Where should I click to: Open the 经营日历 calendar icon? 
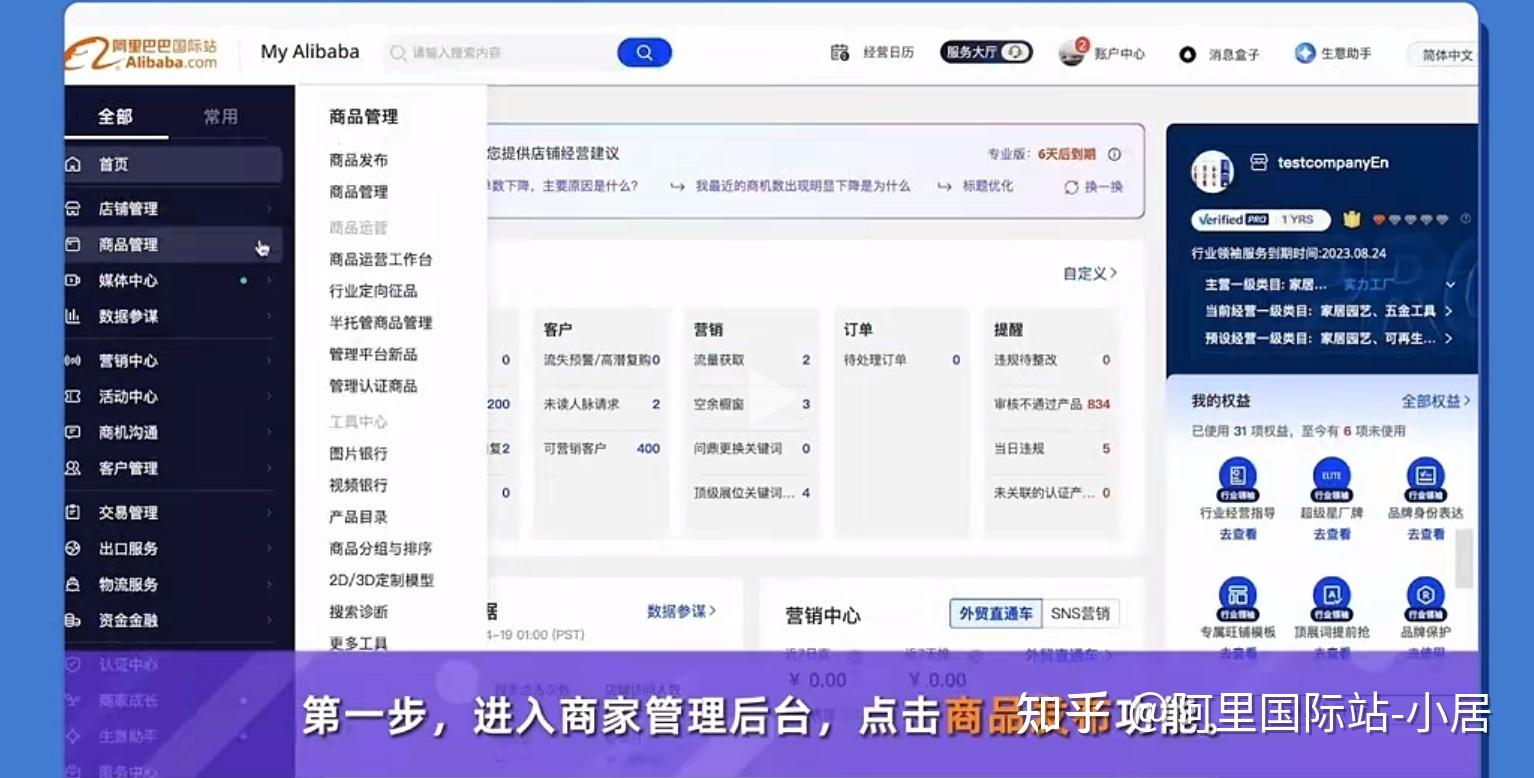click(839, 53)
